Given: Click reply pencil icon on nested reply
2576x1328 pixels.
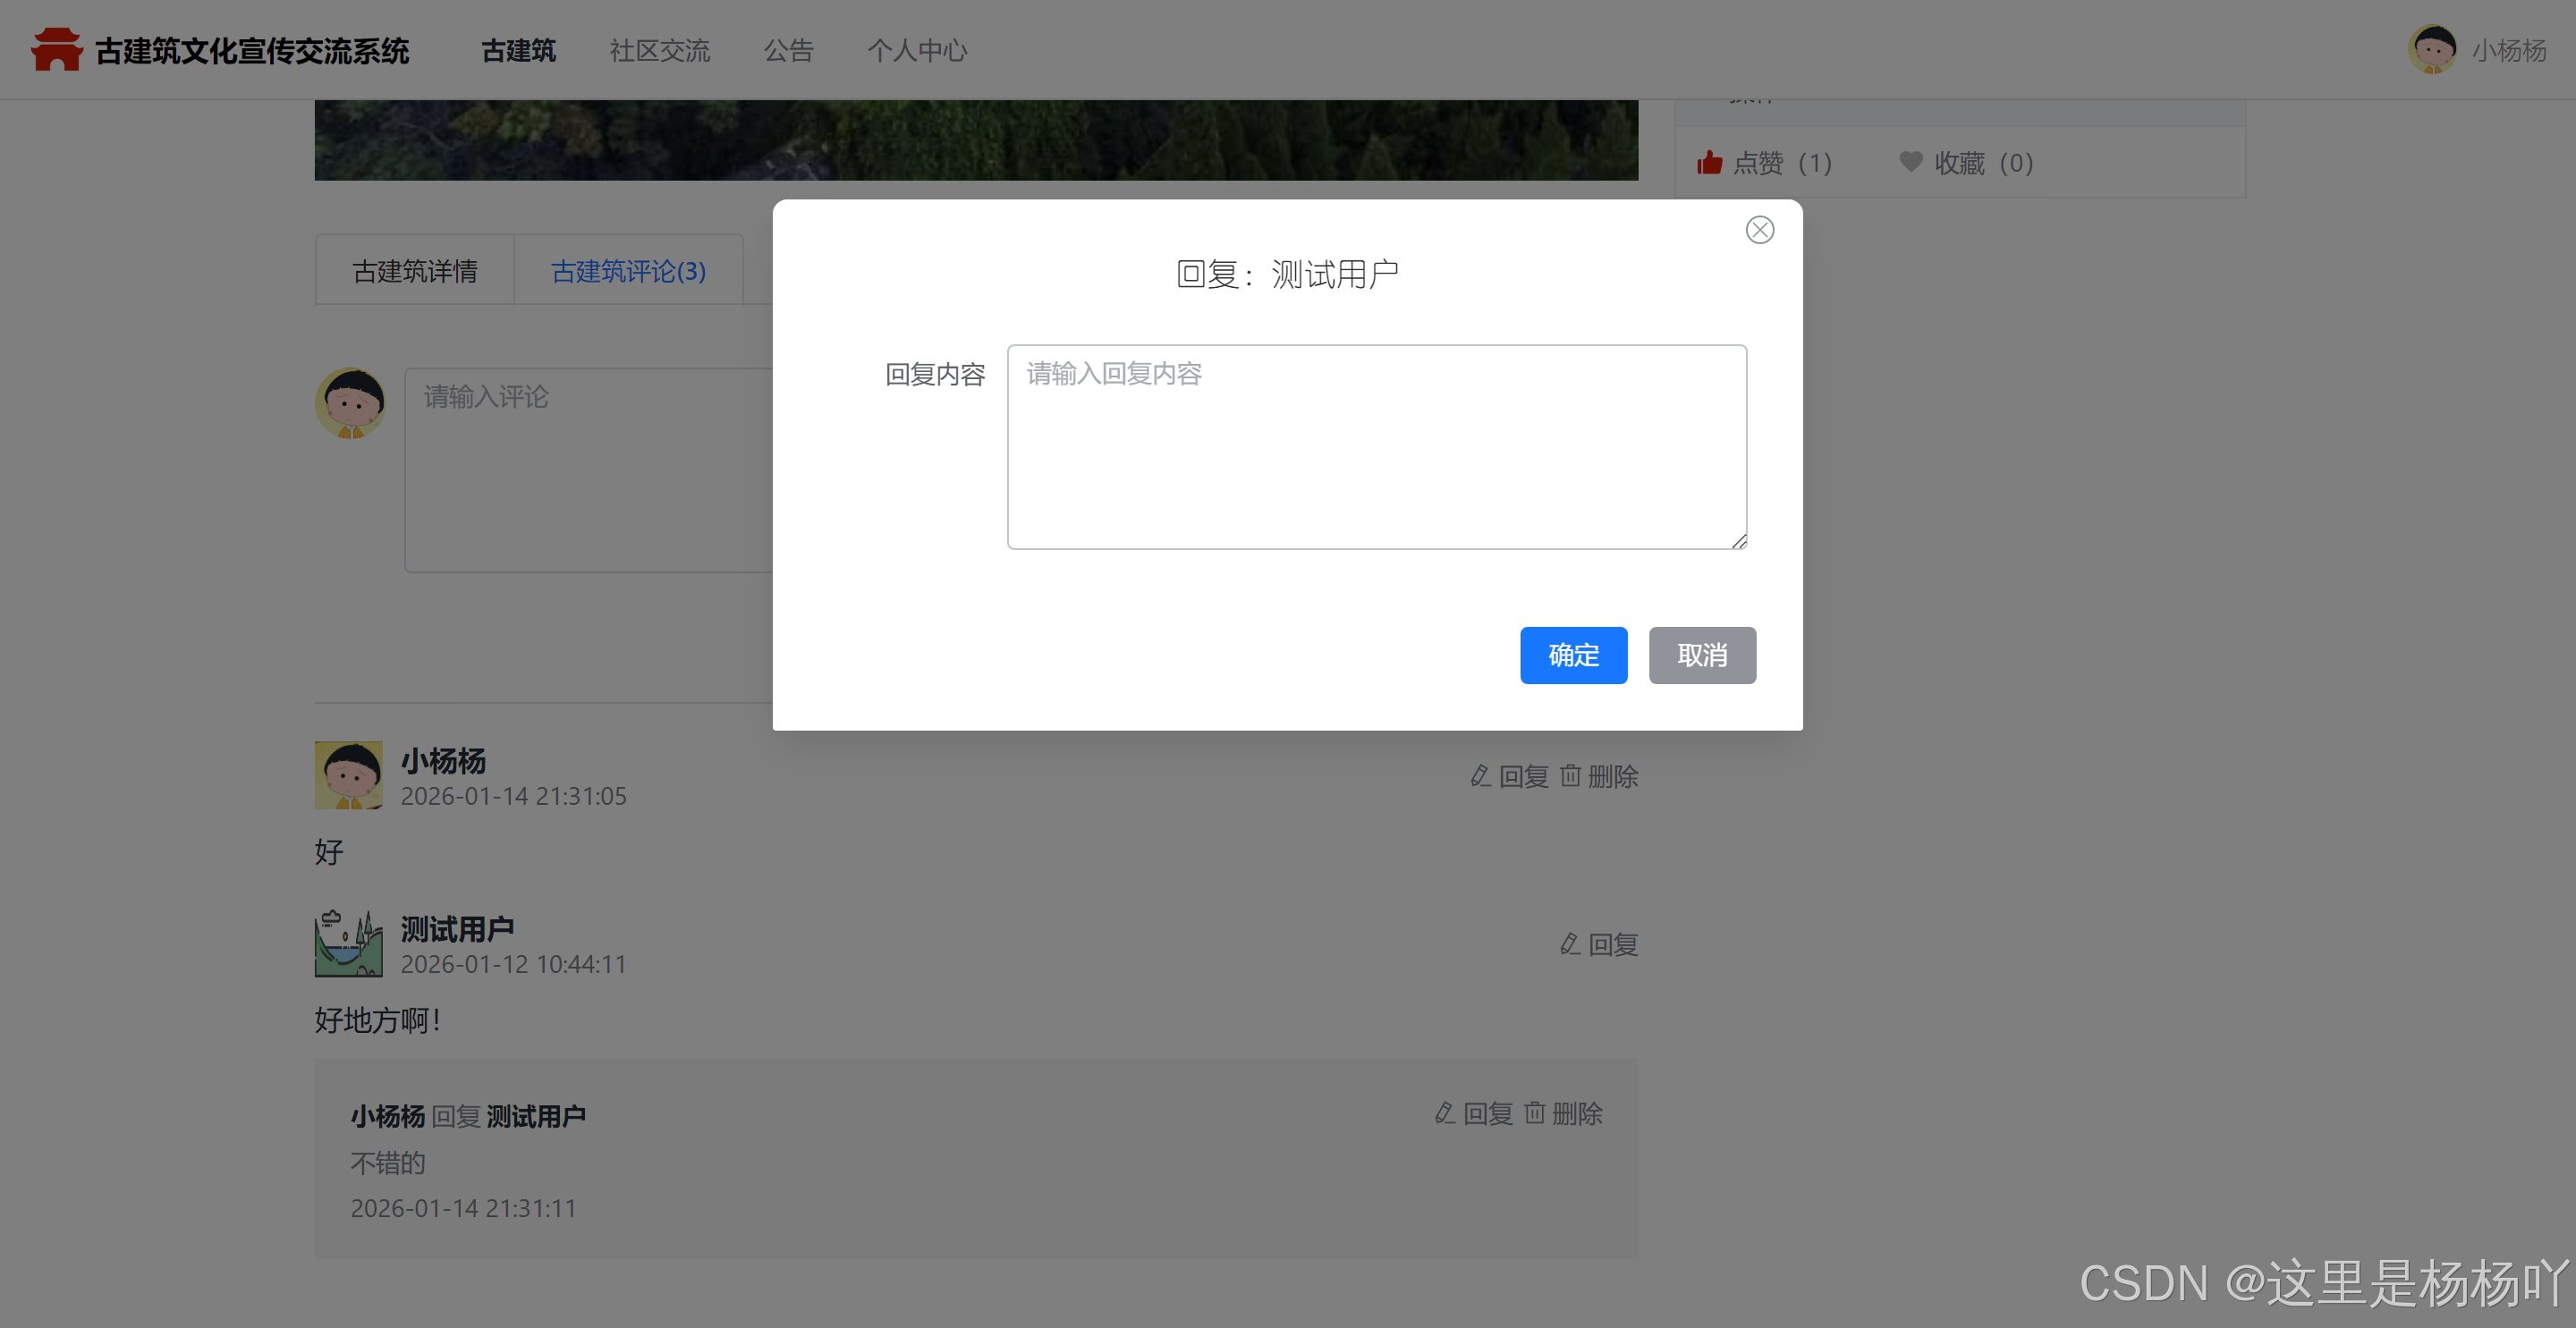Looking at the screenshot, I should pyautogui.click(x=1445, y=1113).
